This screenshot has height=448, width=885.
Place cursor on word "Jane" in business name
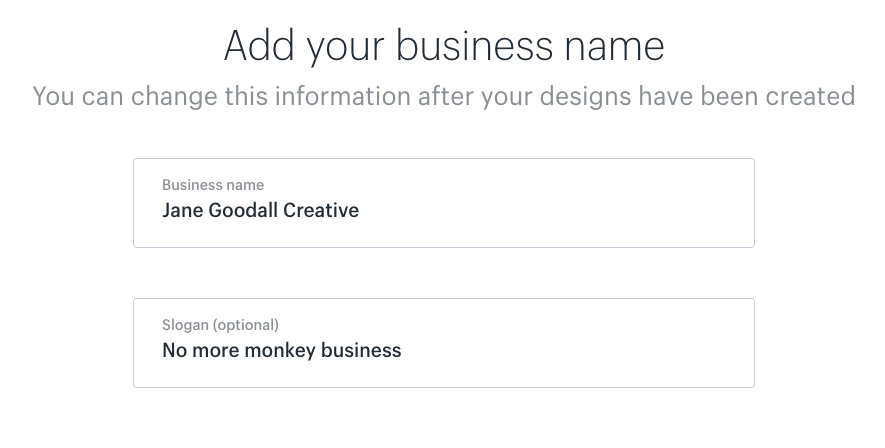tap(182, 210)
